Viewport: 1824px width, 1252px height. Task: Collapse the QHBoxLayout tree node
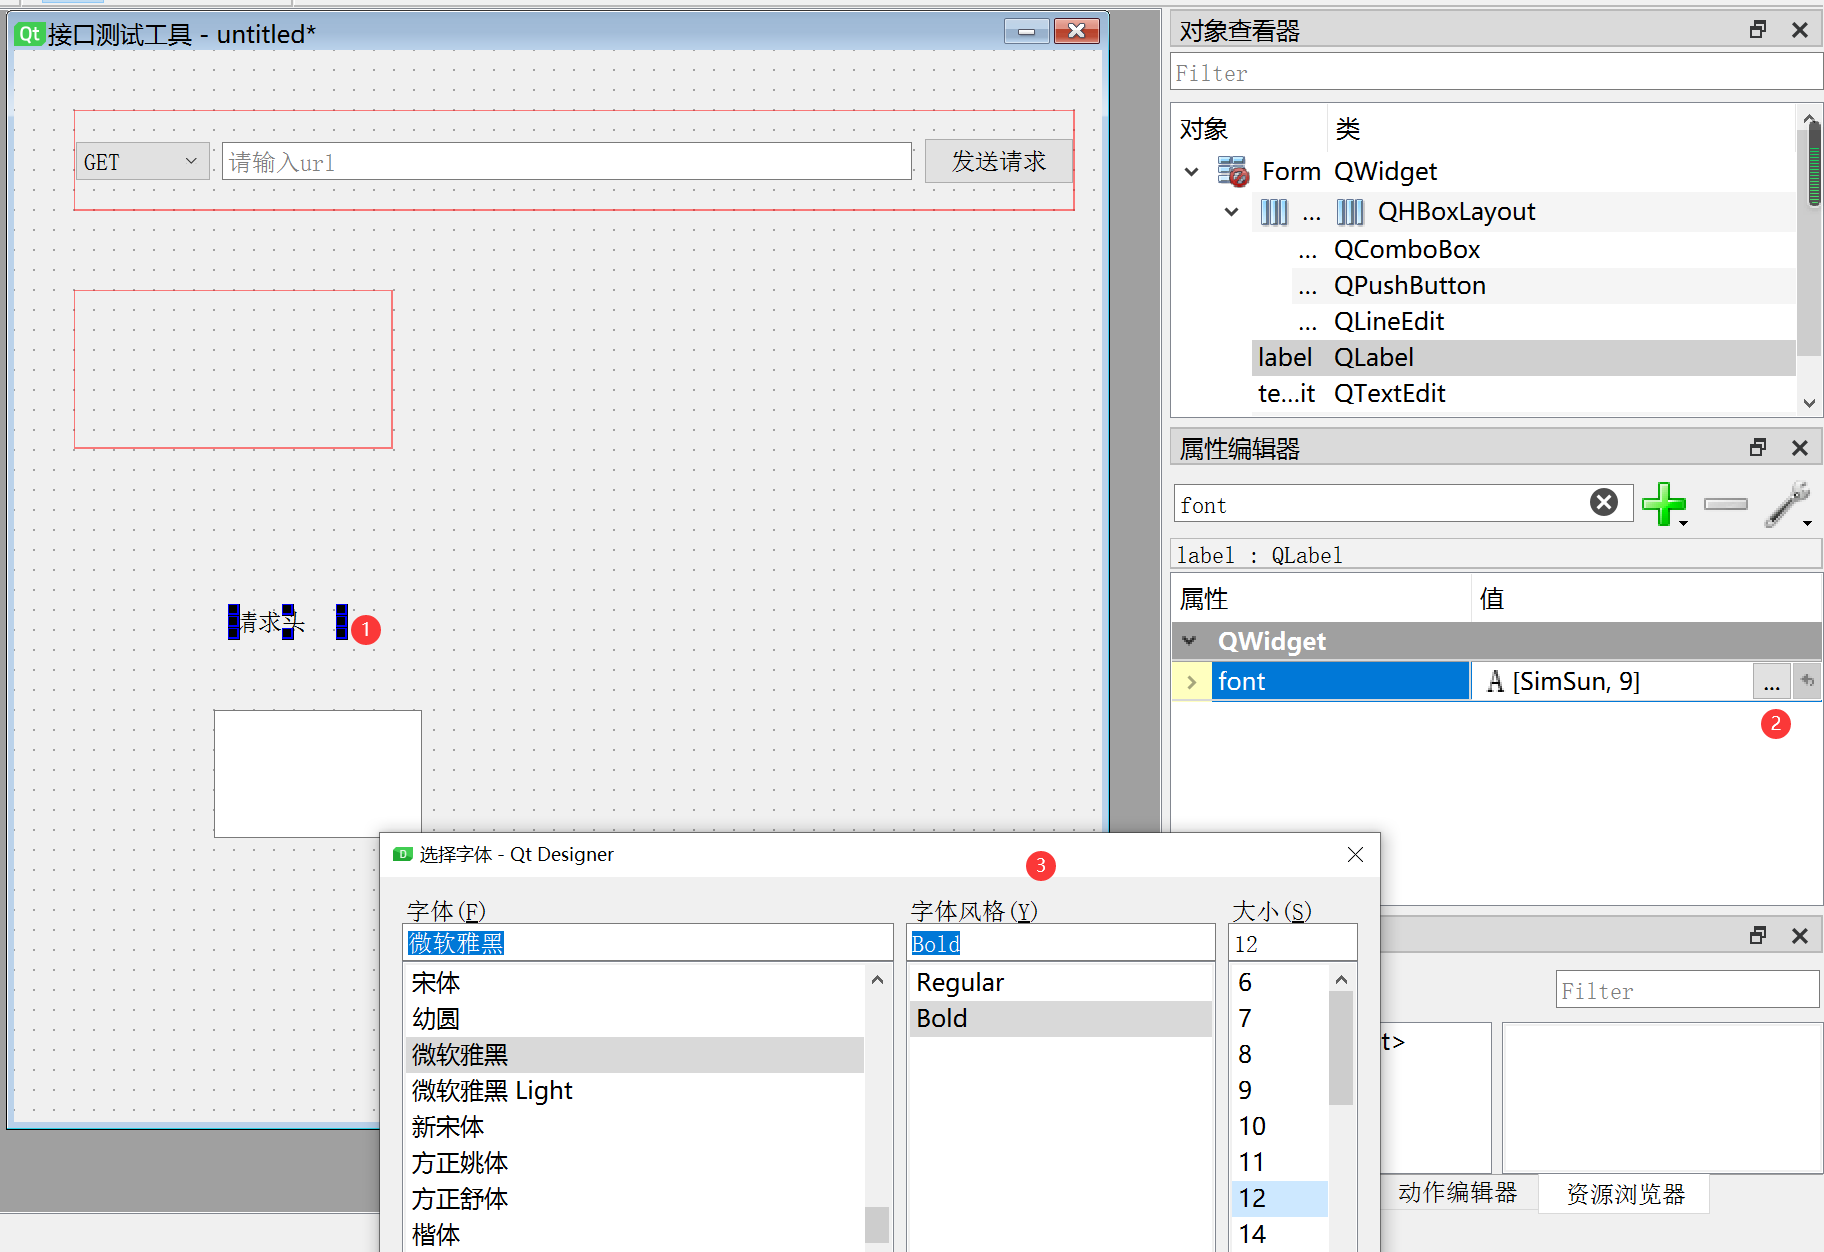(1231, 212)
